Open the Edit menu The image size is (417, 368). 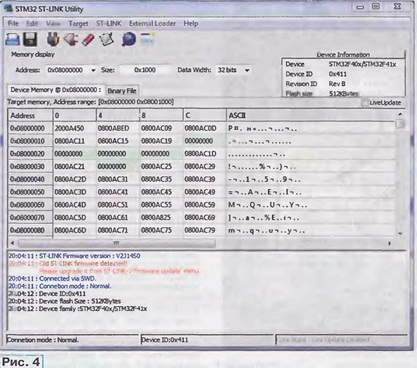tap(32, 23)
